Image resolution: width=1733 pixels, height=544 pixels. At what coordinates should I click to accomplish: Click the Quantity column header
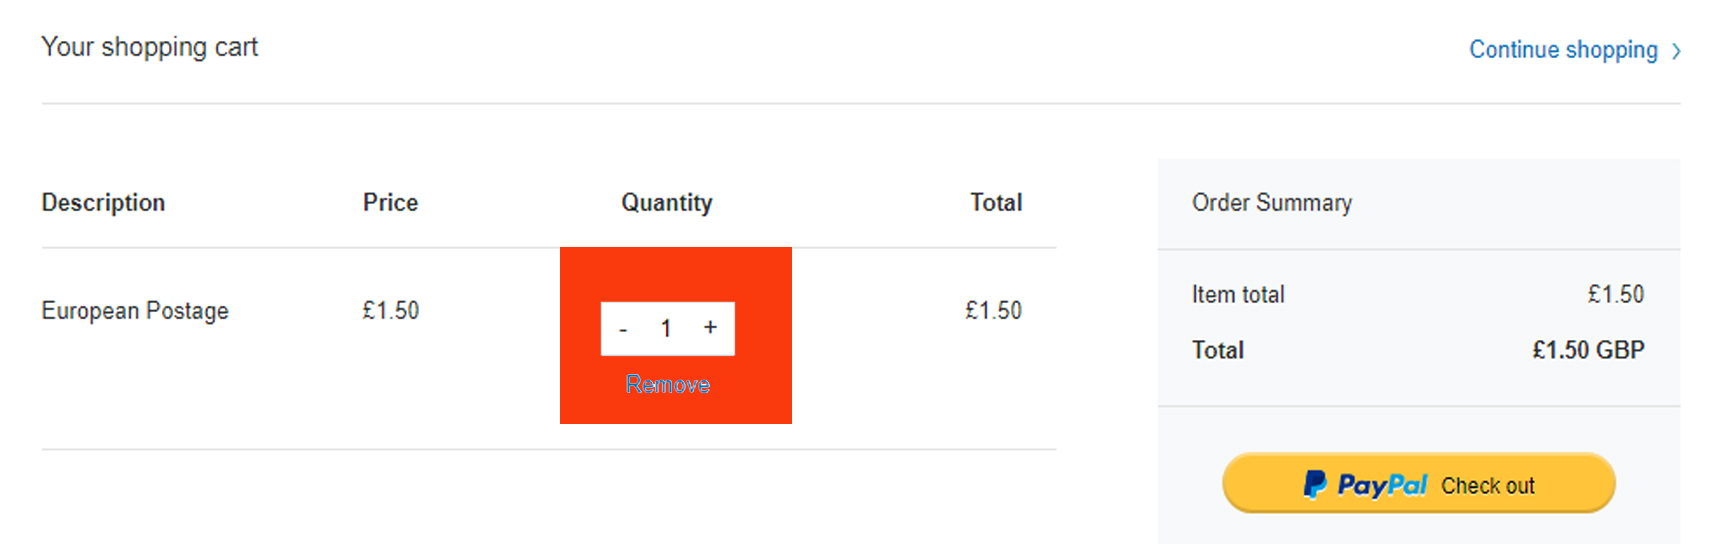tap(667, 203)
